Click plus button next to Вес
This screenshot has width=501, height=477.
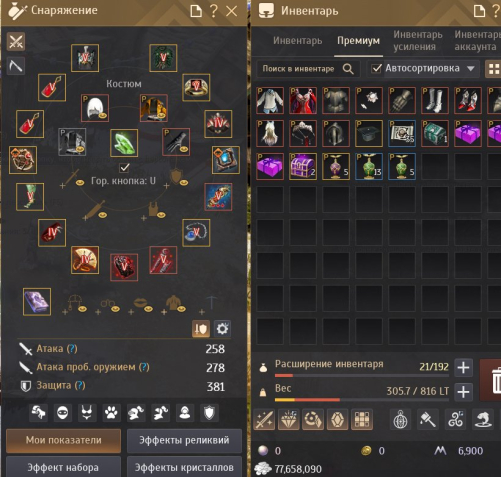point(463,392)
